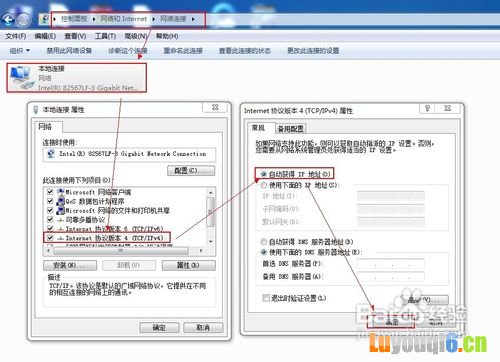500x362 pixels.
Task: Toggle the QoS 数据包计划程序 checkbox
Action: (50, 201)
